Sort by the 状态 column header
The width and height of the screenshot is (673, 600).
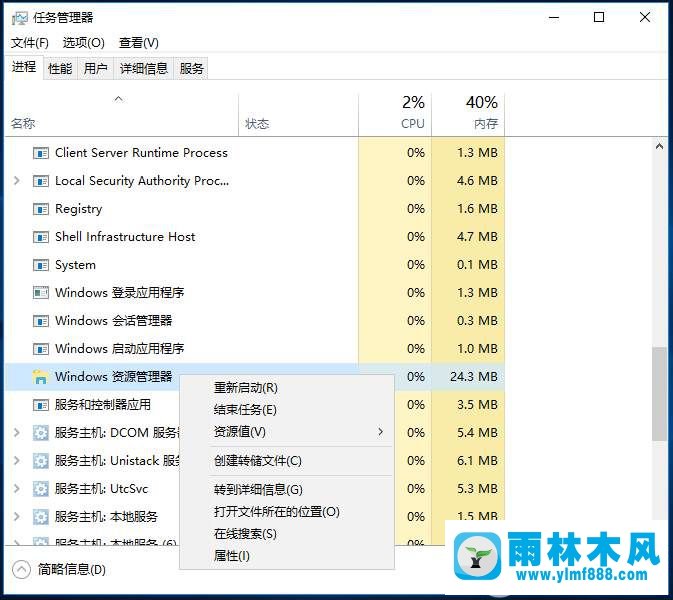pos(298,115)
